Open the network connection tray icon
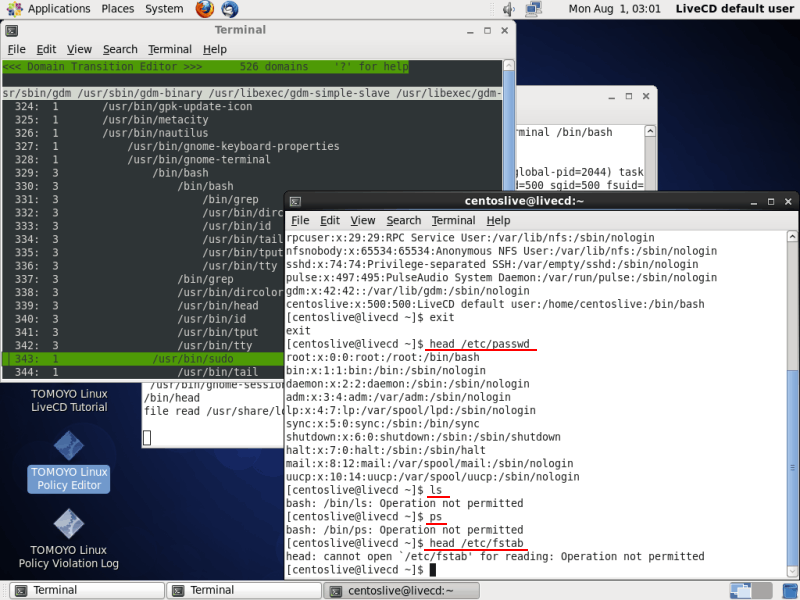The image size is (800, 600). (534, 9)
